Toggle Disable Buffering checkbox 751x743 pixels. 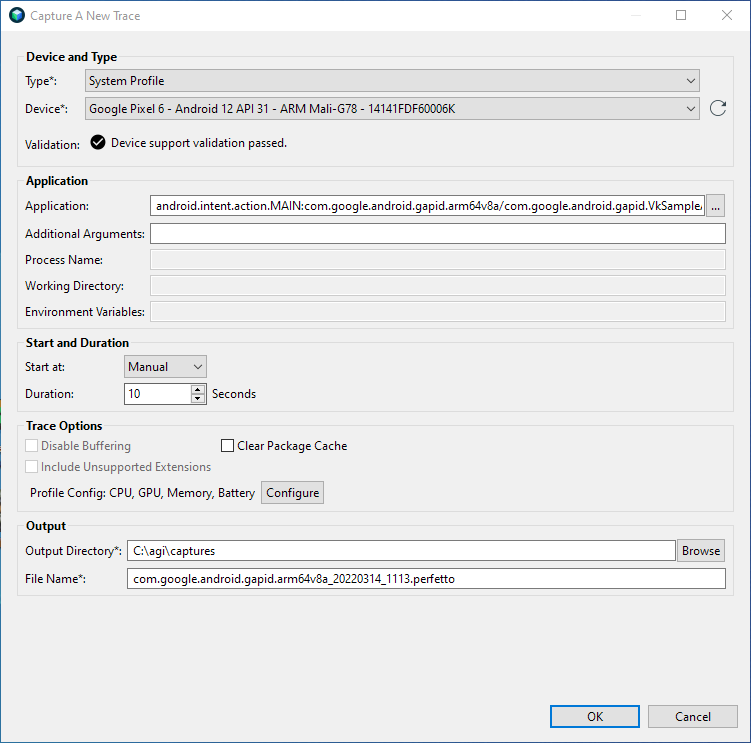pyautogui.click(x=33, y=446)
